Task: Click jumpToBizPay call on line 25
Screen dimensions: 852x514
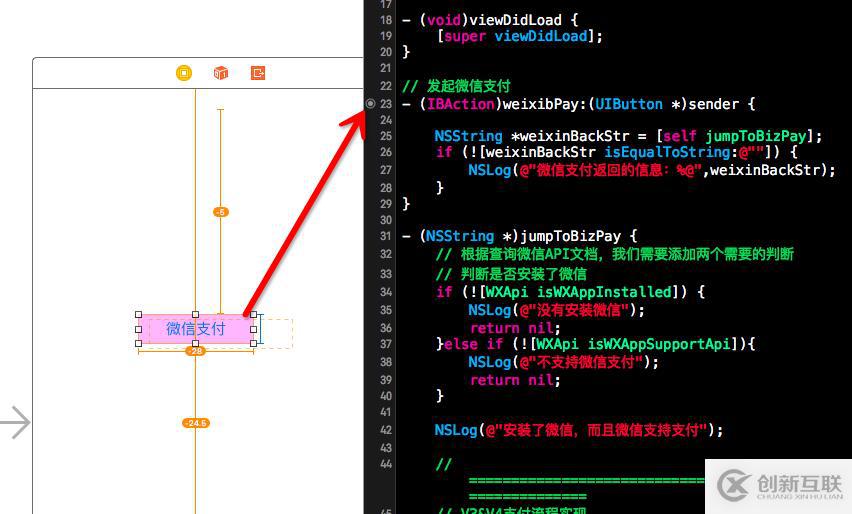Action: click(756, 136)
